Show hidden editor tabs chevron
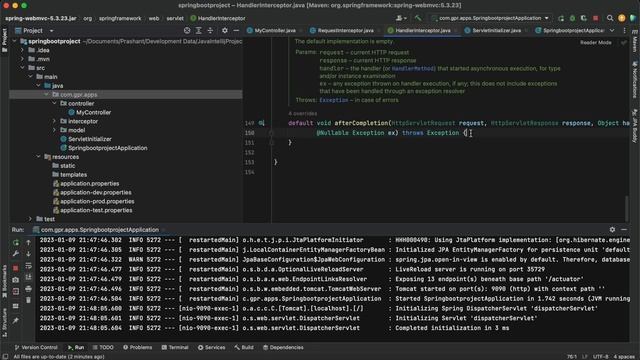This screenshot has width=640, height=360. [x=612, y=31]
